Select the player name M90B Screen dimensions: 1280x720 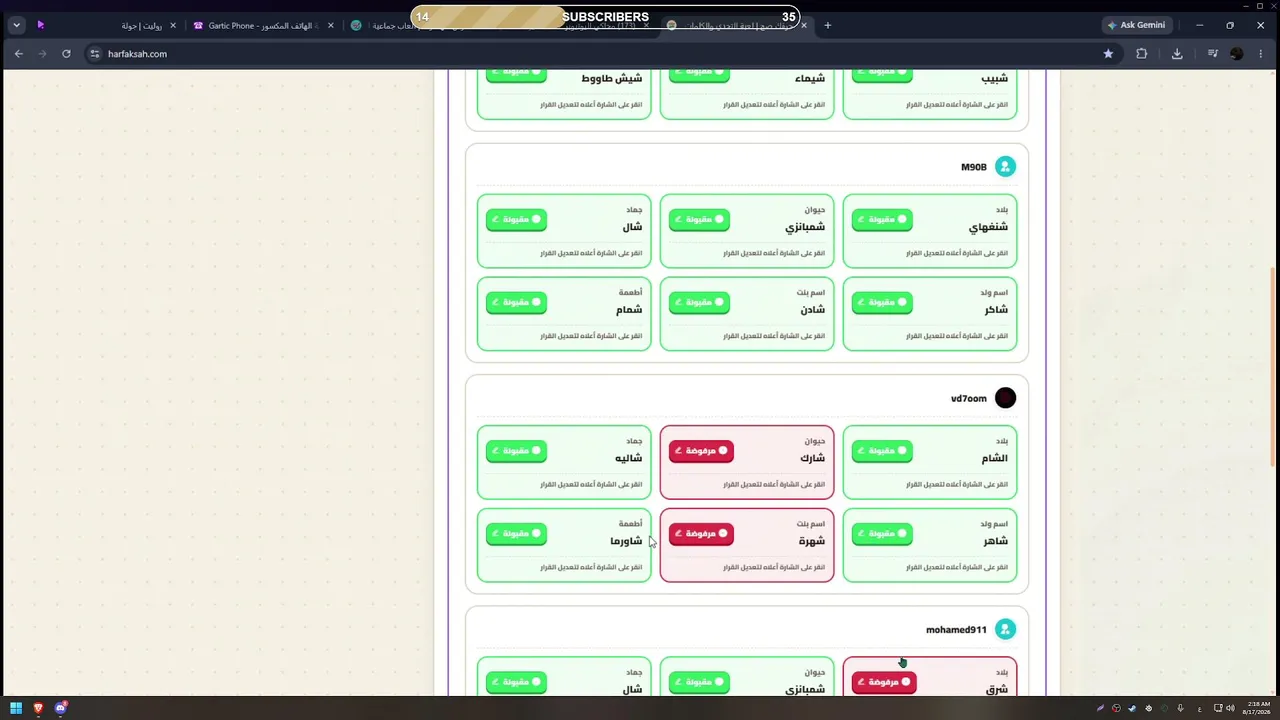point(973,167)
